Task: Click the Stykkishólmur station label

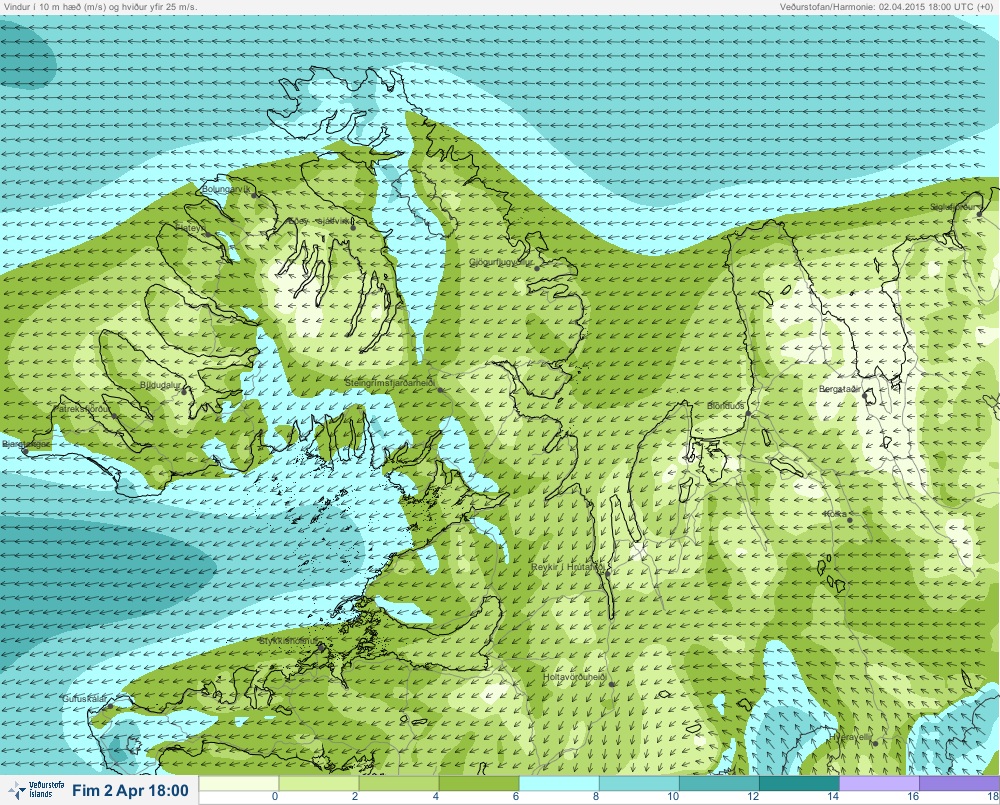Action: pyautogui.click(x=288, y=640)
